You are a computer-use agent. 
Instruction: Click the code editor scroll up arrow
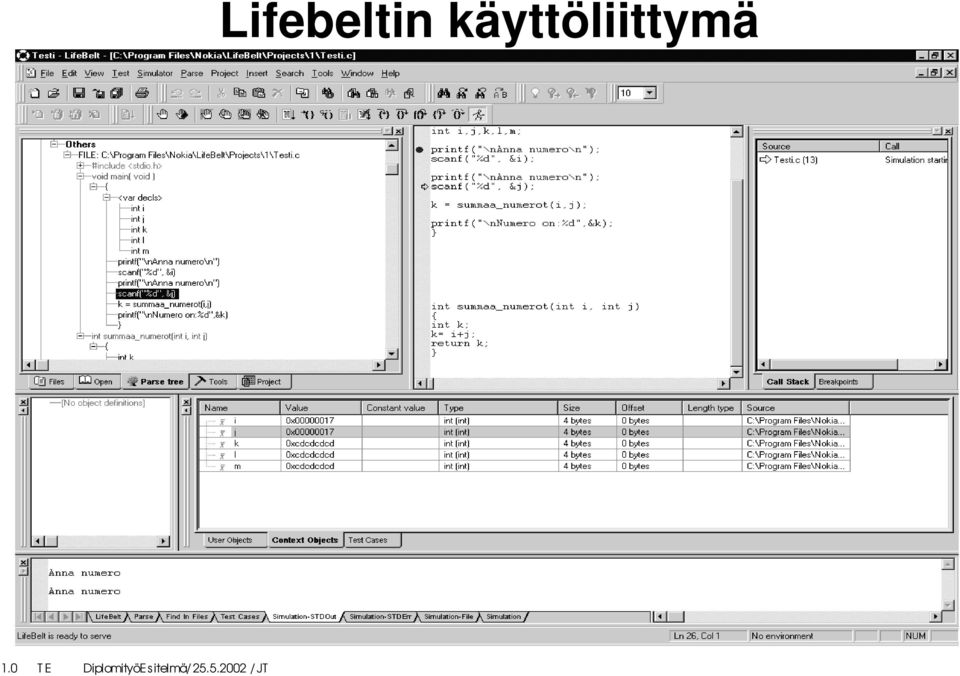pyautogui.click(x=736, y=132)
